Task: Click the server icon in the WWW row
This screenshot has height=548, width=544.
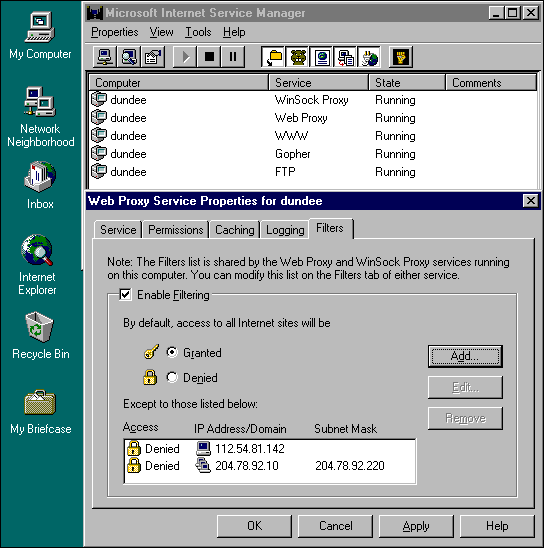Action: point(99,135)
